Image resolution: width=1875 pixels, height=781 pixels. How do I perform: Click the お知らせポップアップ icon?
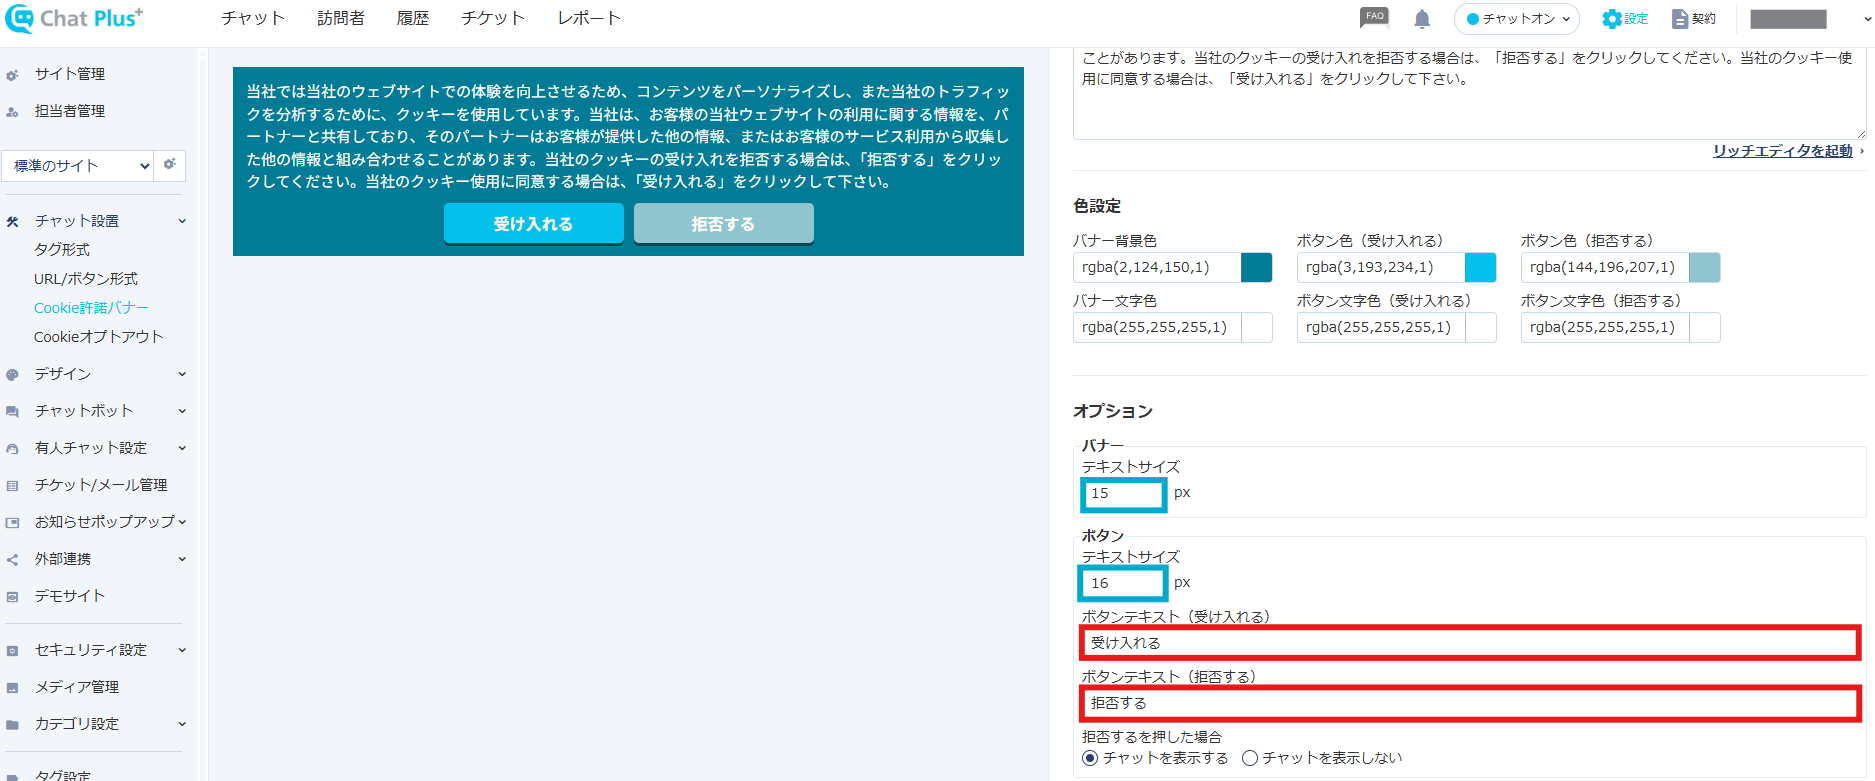(13, 523)
